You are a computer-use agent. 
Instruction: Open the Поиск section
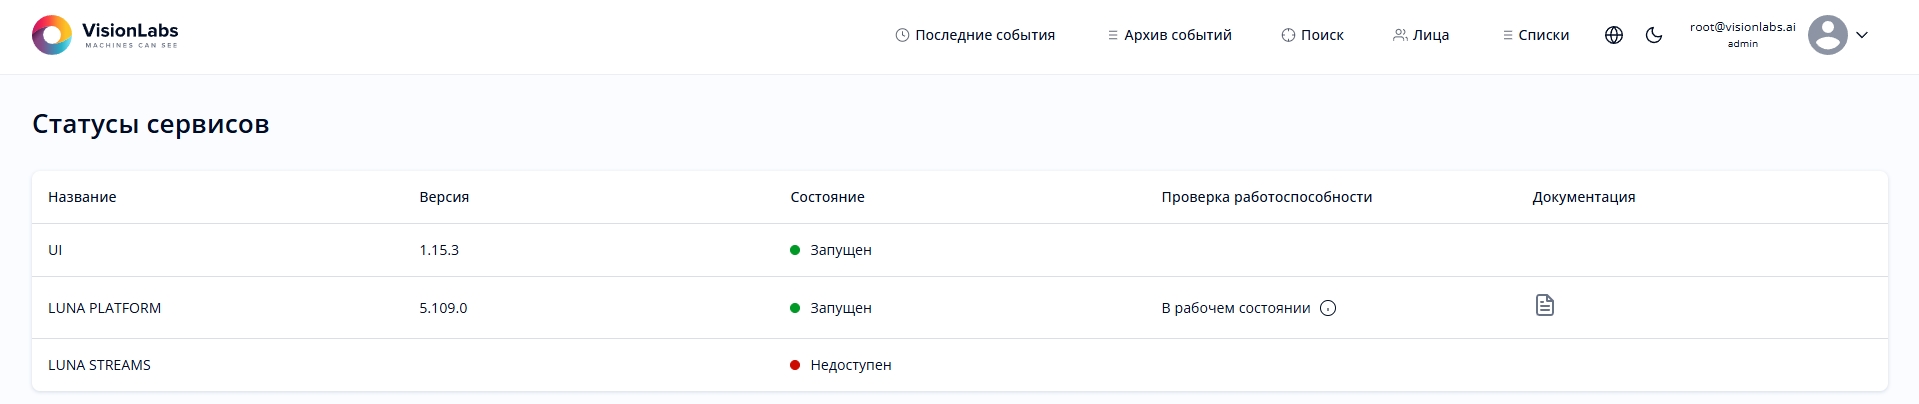coord(1312,35)
